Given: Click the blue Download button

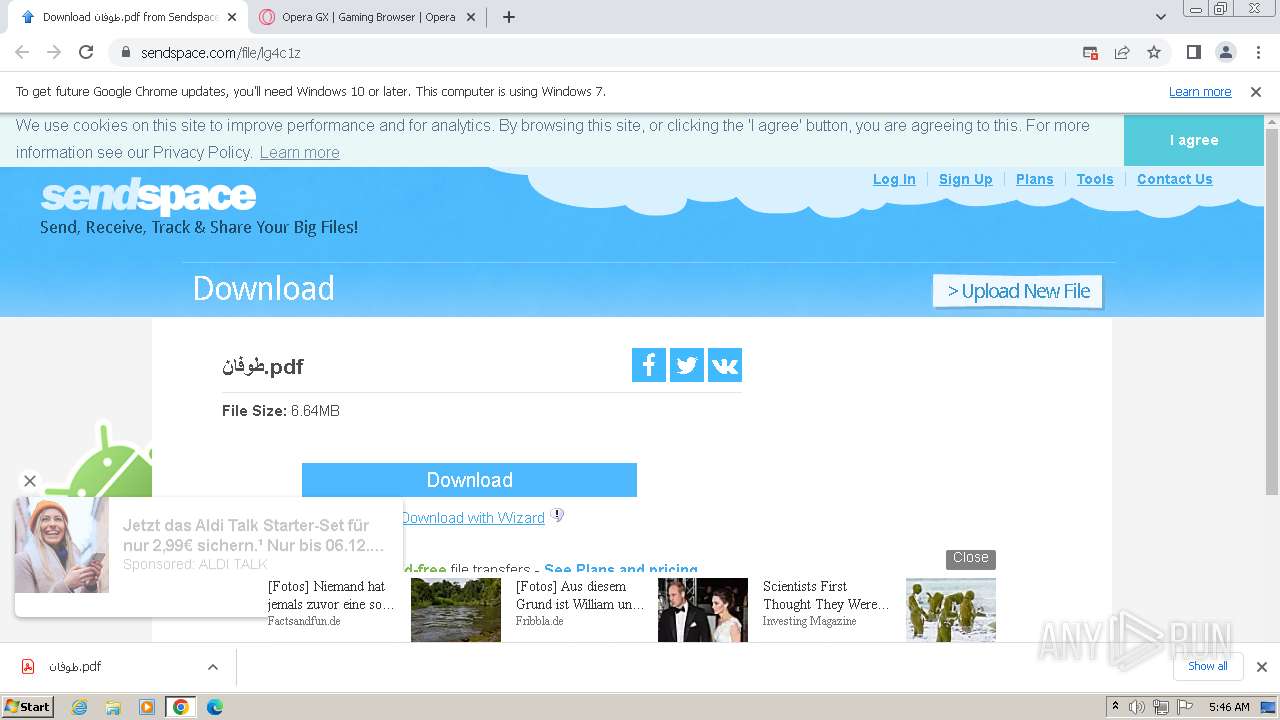Looking at the screenshot, I should (469, 480).
